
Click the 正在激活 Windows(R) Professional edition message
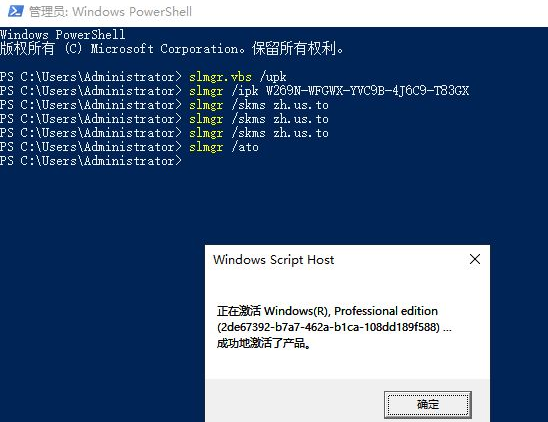pyautogui.click(x=327, y=311)
